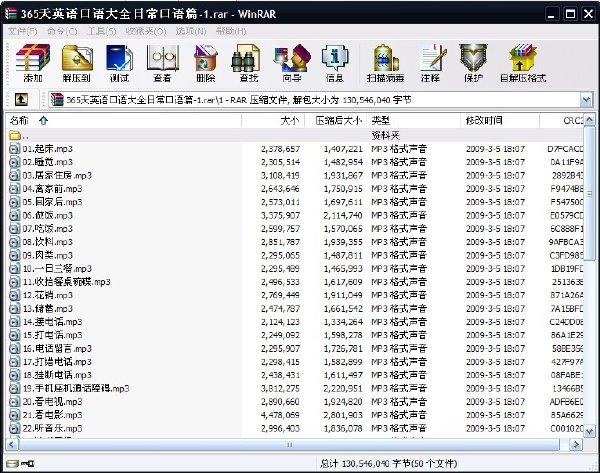Click the 保护 (Protect) shield icon
Screen dimensions: 600x473
pos(473,58)
